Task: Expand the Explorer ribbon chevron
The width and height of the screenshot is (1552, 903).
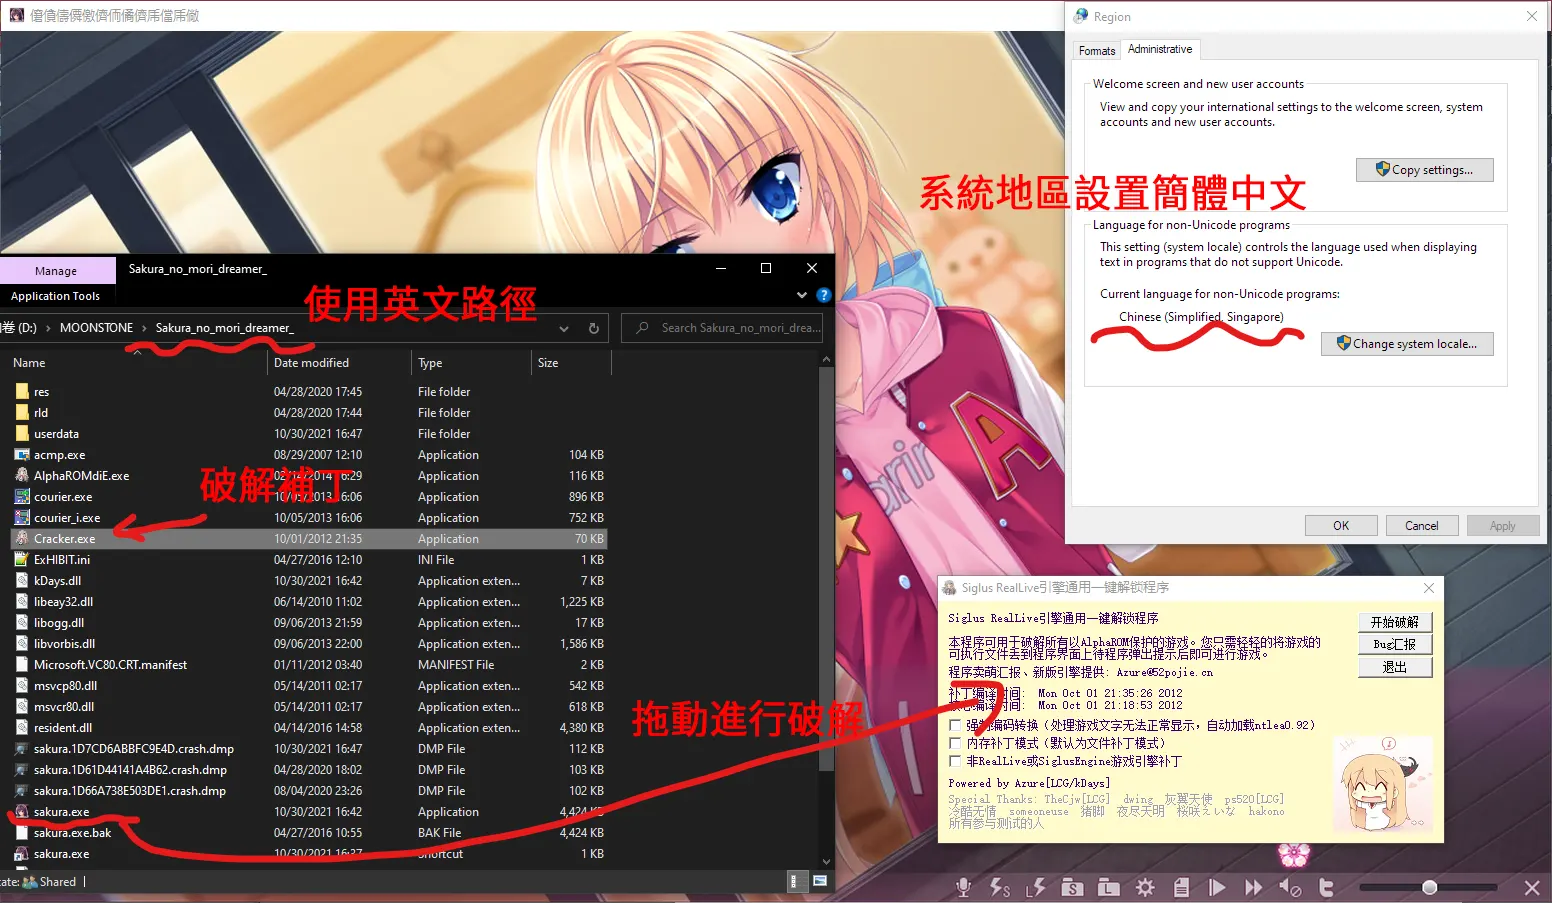Action: pyautogui.click(x=801, y=295)
